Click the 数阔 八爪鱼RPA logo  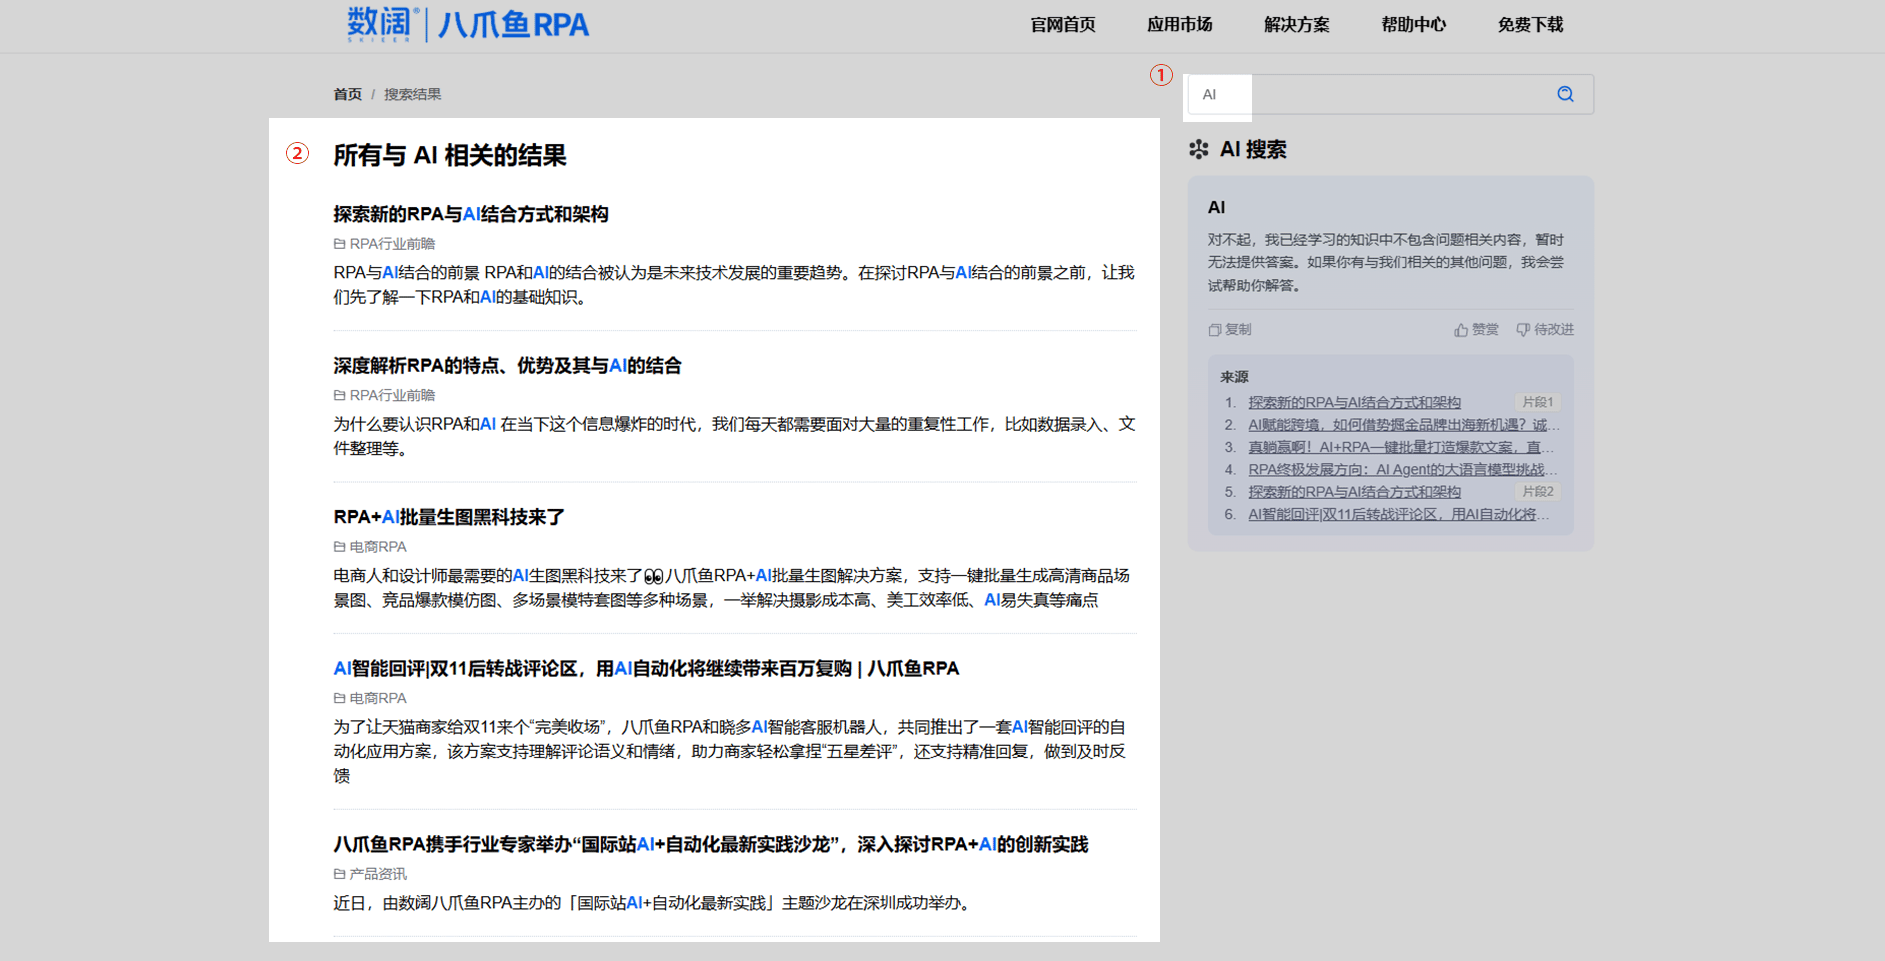tap(468, 24)
